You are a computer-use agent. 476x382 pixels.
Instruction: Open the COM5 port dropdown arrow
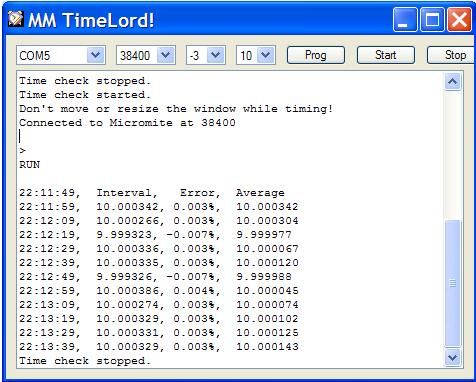tap(96, 55)
